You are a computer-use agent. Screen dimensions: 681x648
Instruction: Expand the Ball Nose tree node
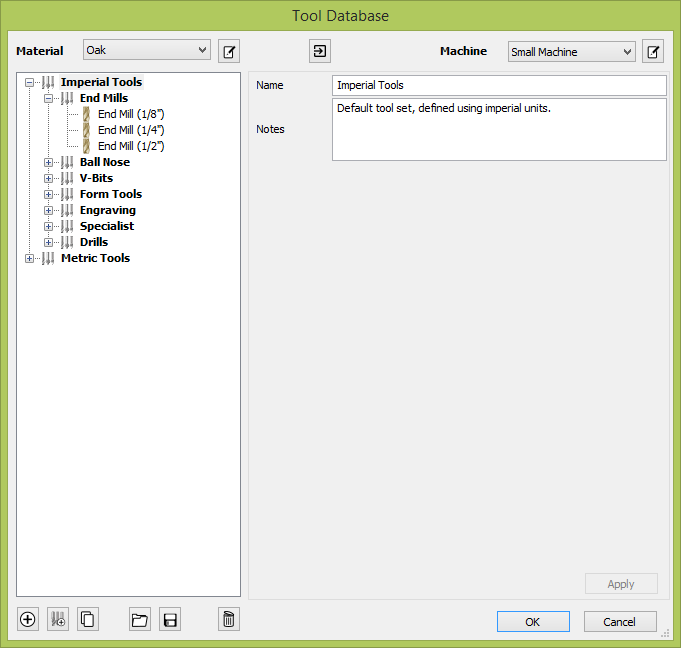point(48,162)
